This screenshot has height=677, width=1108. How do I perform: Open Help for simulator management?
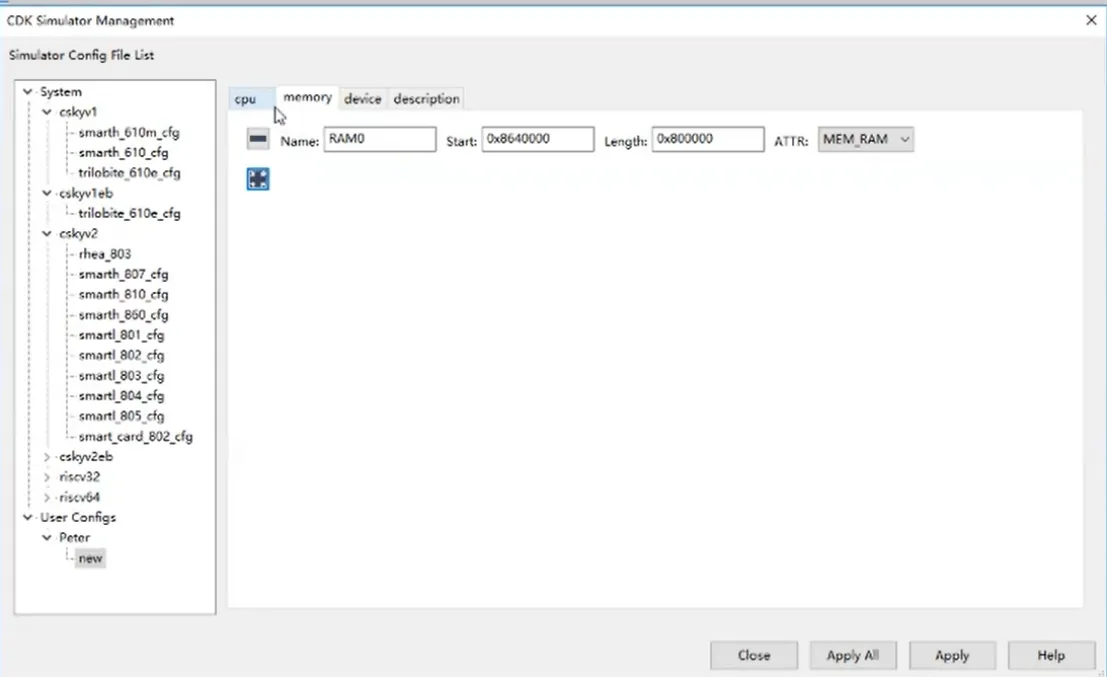pos(1051,655)
